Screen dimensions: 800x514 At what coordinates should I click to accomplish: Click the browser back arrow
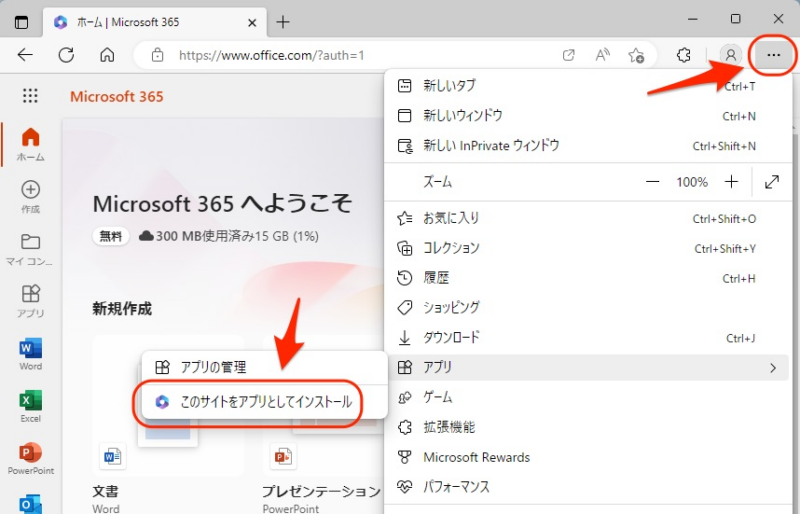tap(25, 55)
